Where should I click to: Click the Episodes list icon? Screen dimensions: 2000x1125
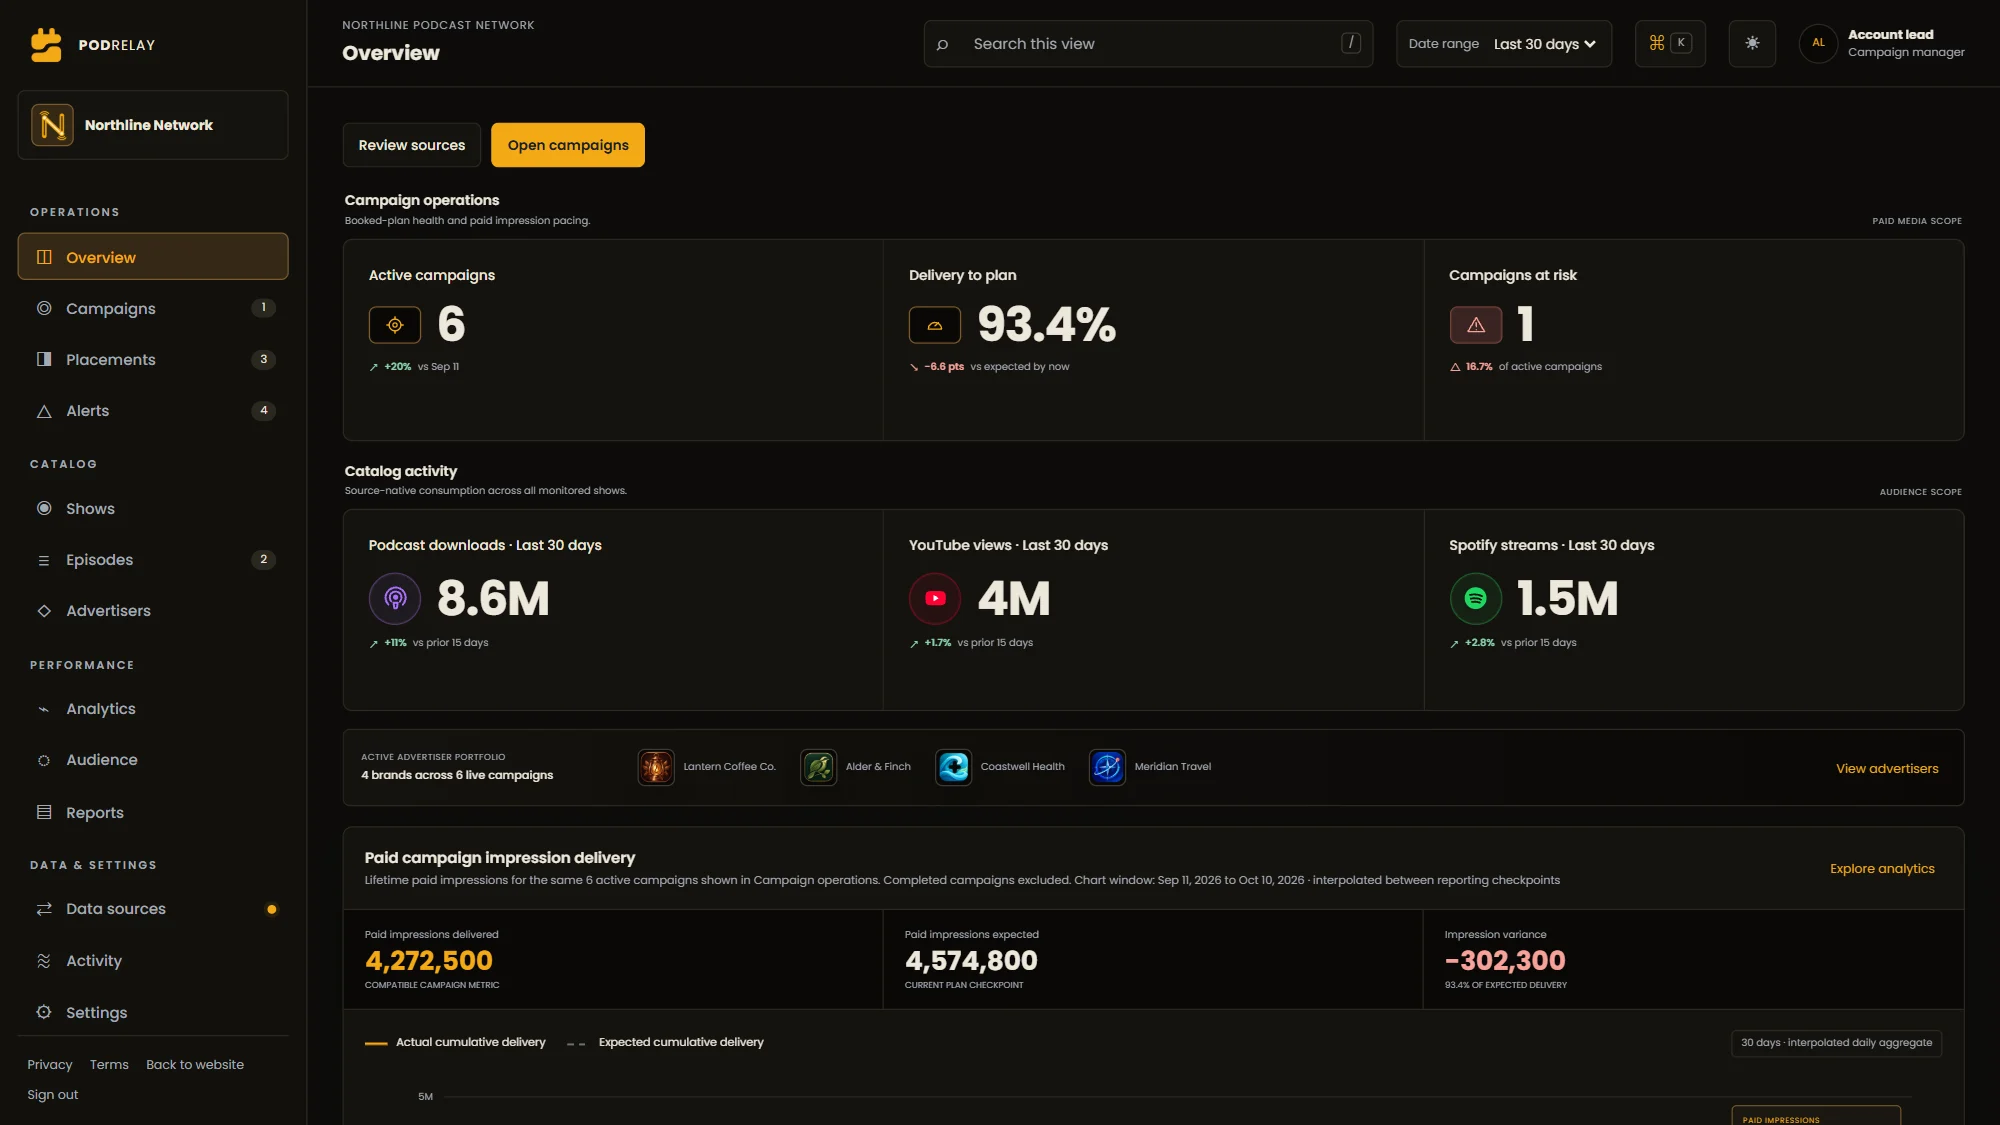(44, 560)
